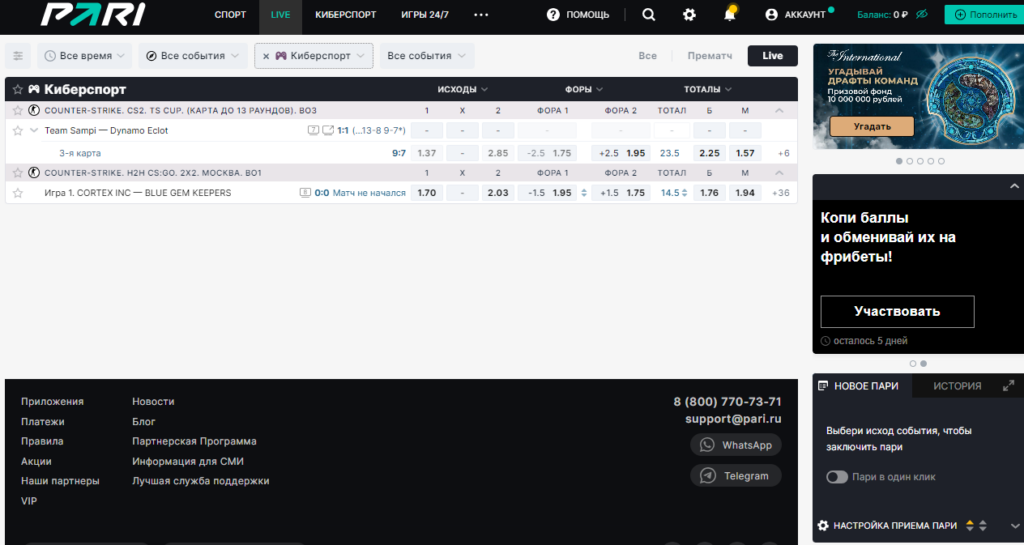Open ИГРЫ 24/7 menu item
Viewport: 1024px width, 545px height.
[x=424, y=14]
